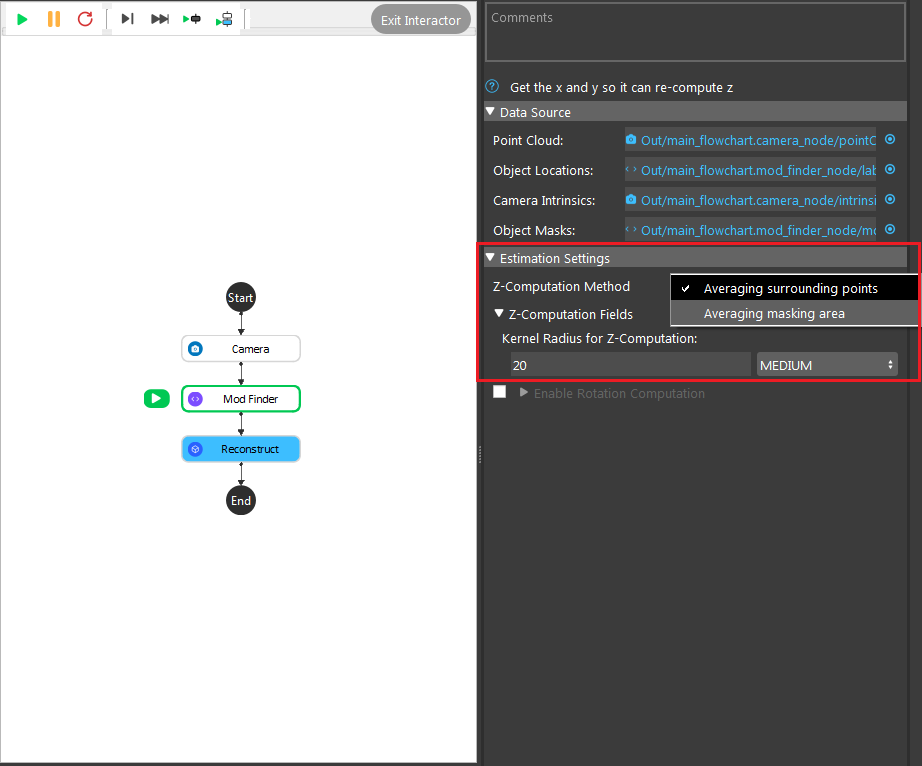Click the camera icon in Camera Intrinsics field
This screenshot has width=922, height=766.
pyautogui.click(x=631, y=200)
